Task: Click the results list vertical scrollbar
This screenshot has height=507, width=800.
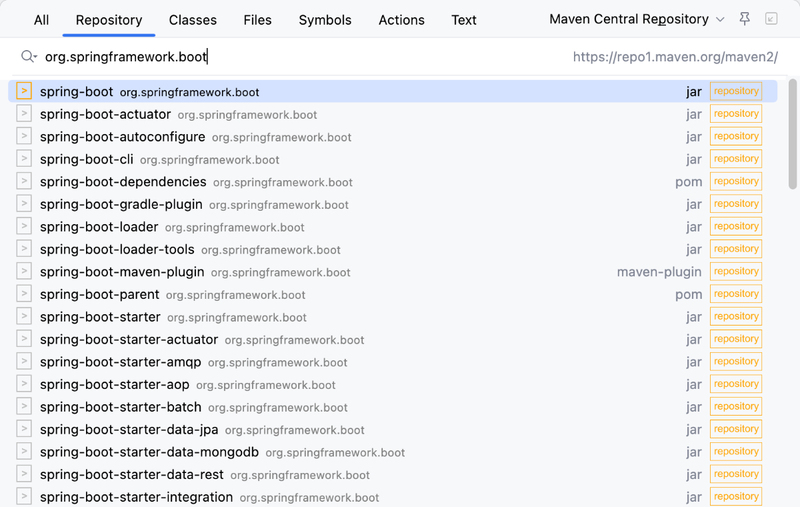Action: click(792, 134)
